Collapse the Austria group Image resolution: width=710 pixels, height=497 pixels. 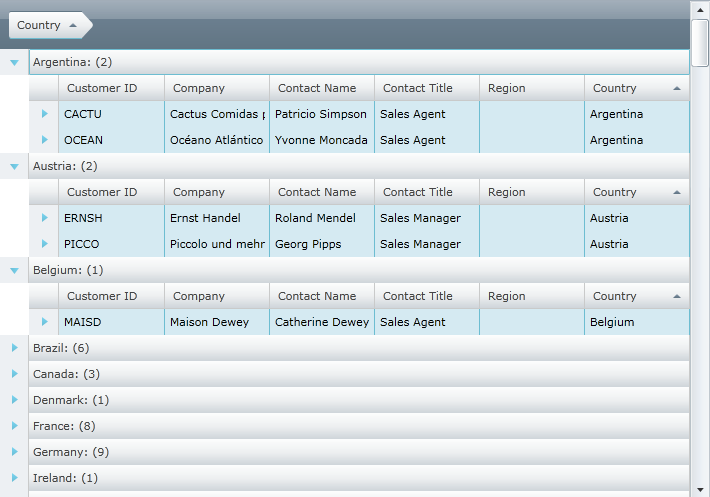(14, 167)
